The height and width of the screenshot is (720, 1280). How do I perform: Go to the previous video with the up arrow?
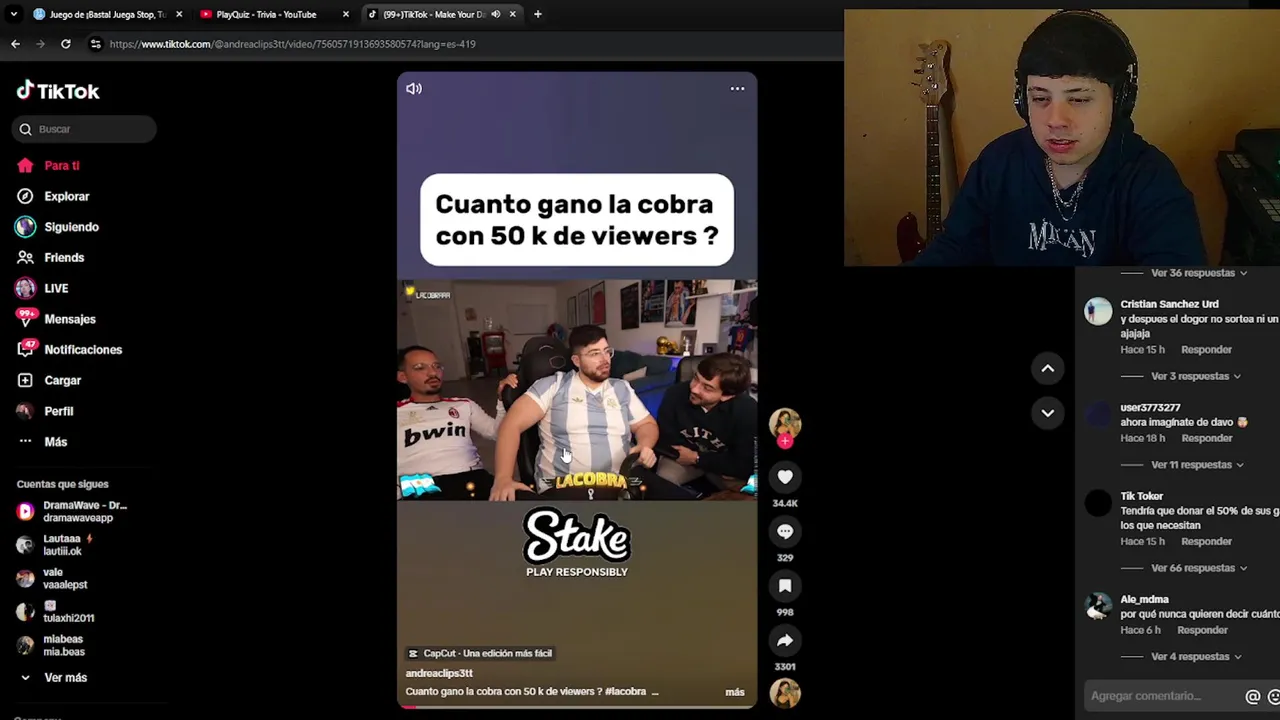pyautogui.click(x=1048, y=369)
